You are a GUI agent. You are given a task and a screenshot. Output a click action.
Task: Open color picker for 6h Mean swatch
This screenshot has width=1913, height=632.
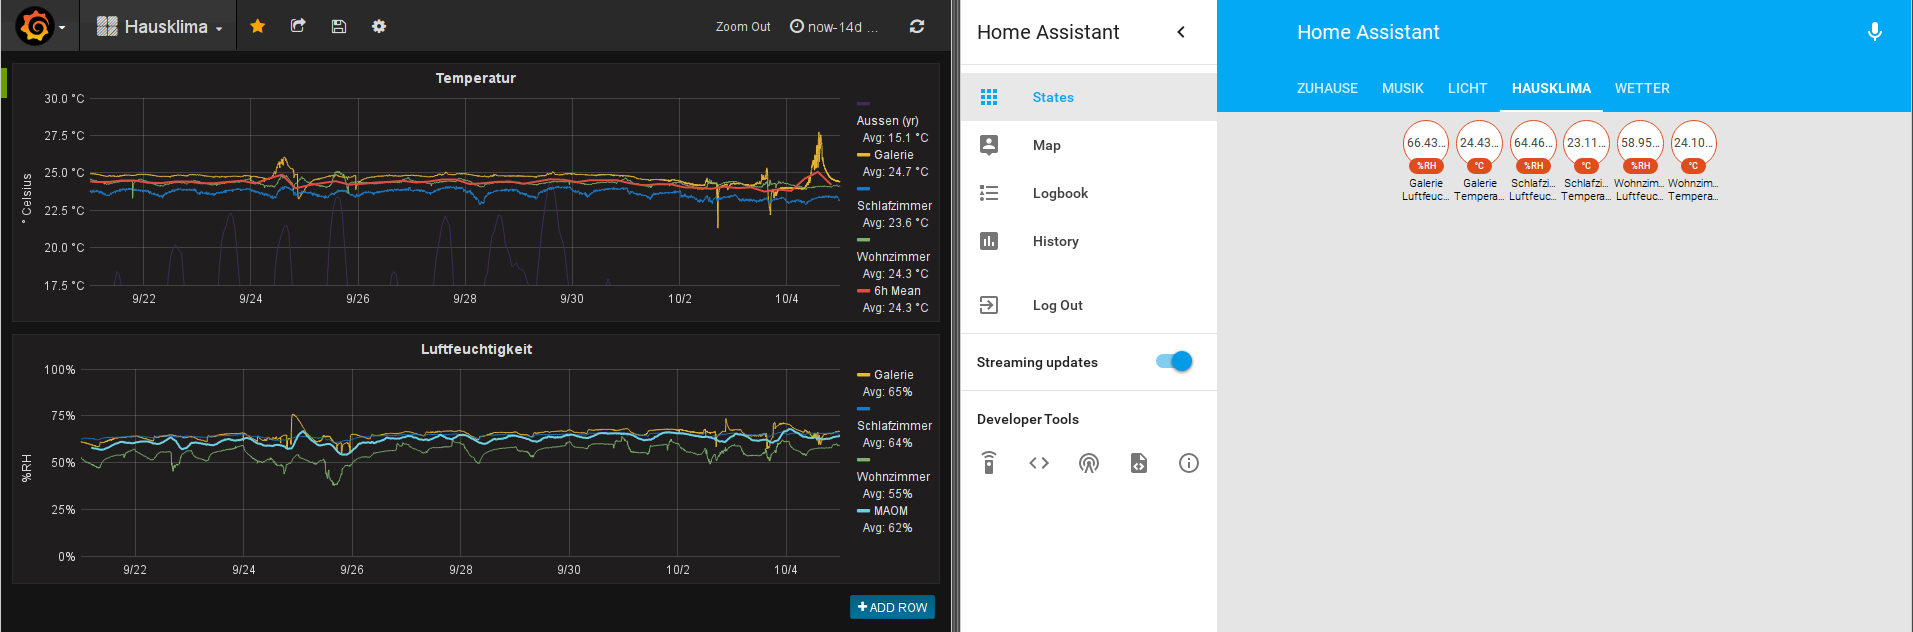coord(863,291)
